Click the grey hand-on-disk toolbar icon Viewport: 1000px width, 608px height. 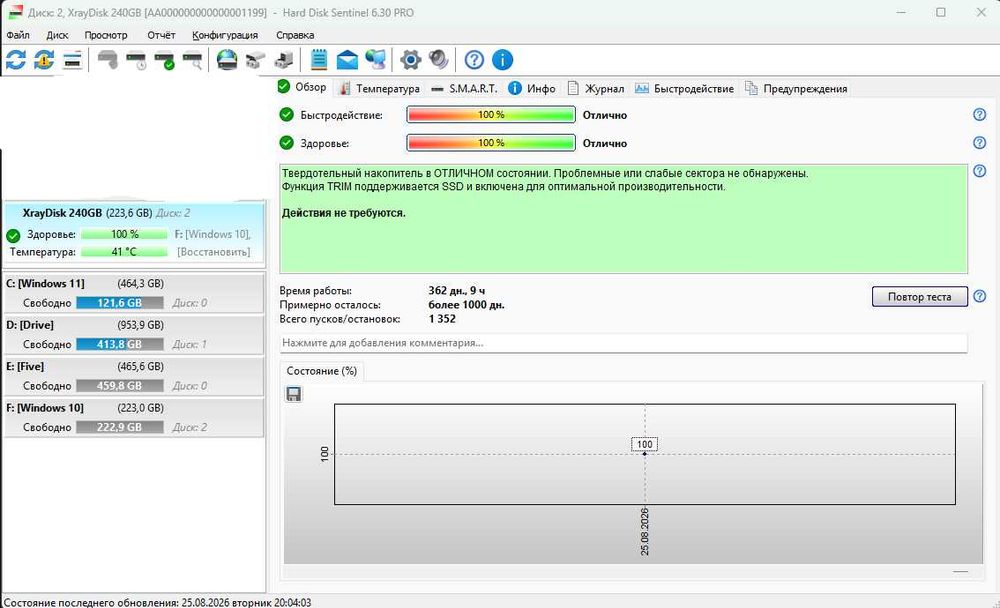[108, 60]
